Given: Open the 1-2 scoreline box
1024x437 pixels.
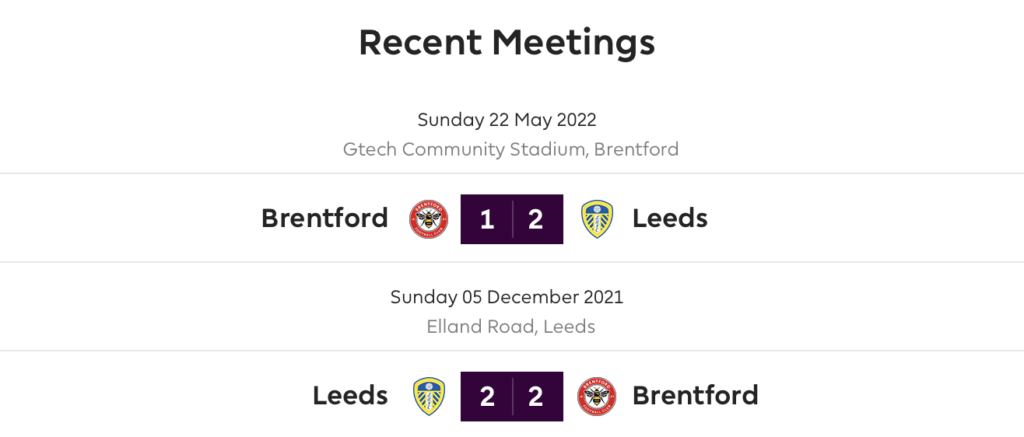Looking at the screenshot, I should point(512,219).
